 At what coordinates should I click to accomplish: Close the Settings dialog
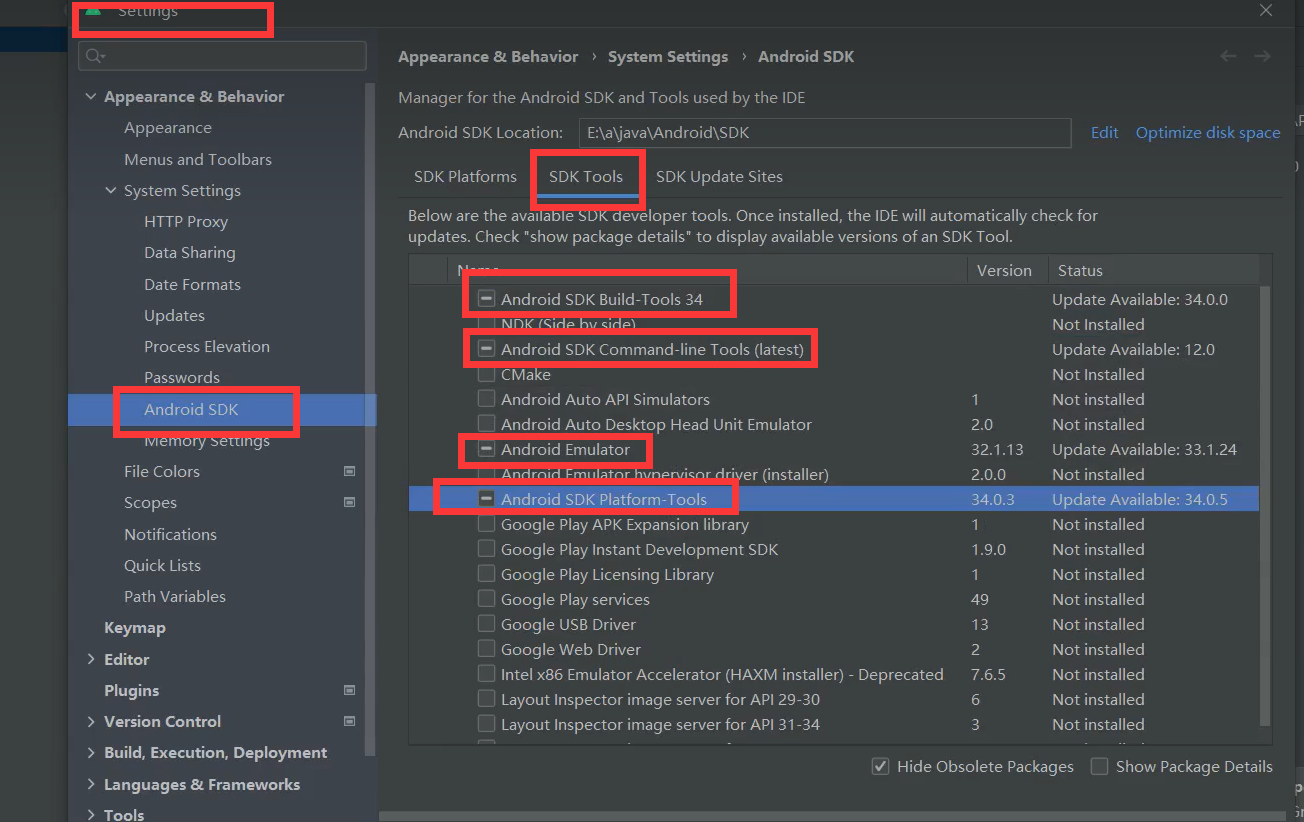pos(1266,11)
